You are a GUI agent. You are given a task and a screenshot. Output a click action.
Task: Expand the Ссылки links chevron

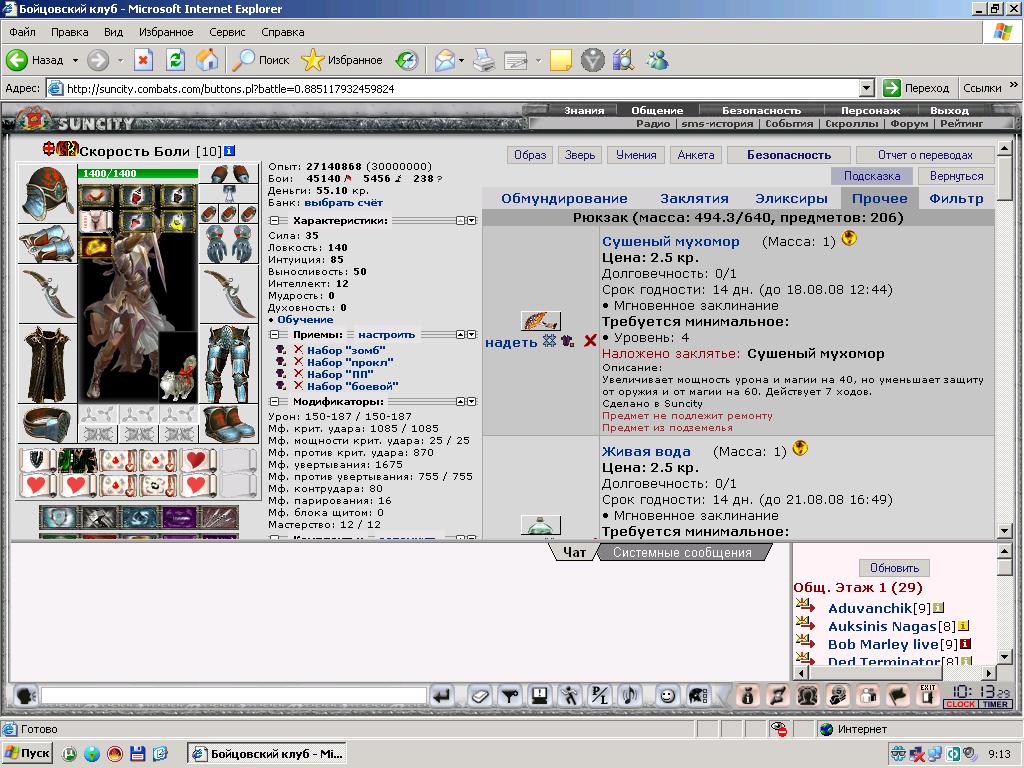1014,85
